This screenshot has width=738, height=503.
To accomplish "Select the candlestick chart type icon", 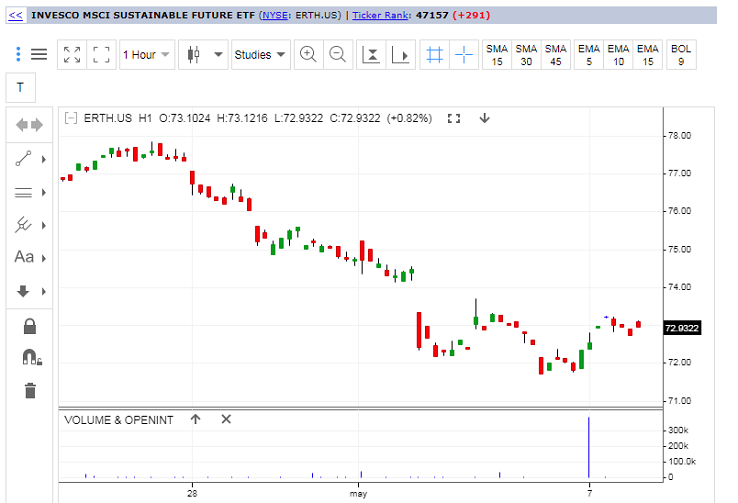I will pos(193,55).
